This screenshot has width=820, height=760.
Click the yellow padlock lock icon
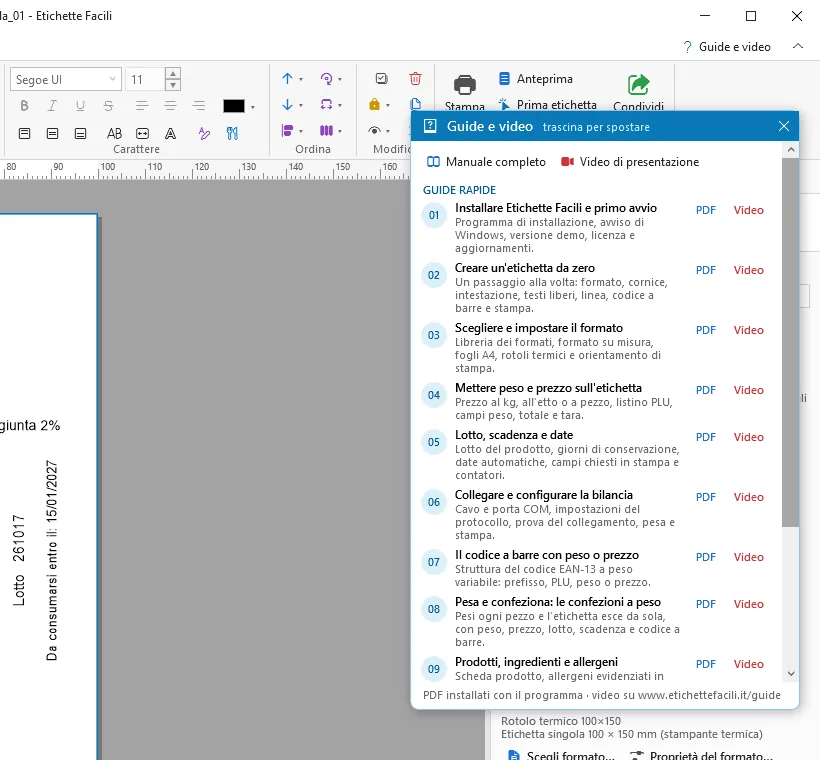374,104
